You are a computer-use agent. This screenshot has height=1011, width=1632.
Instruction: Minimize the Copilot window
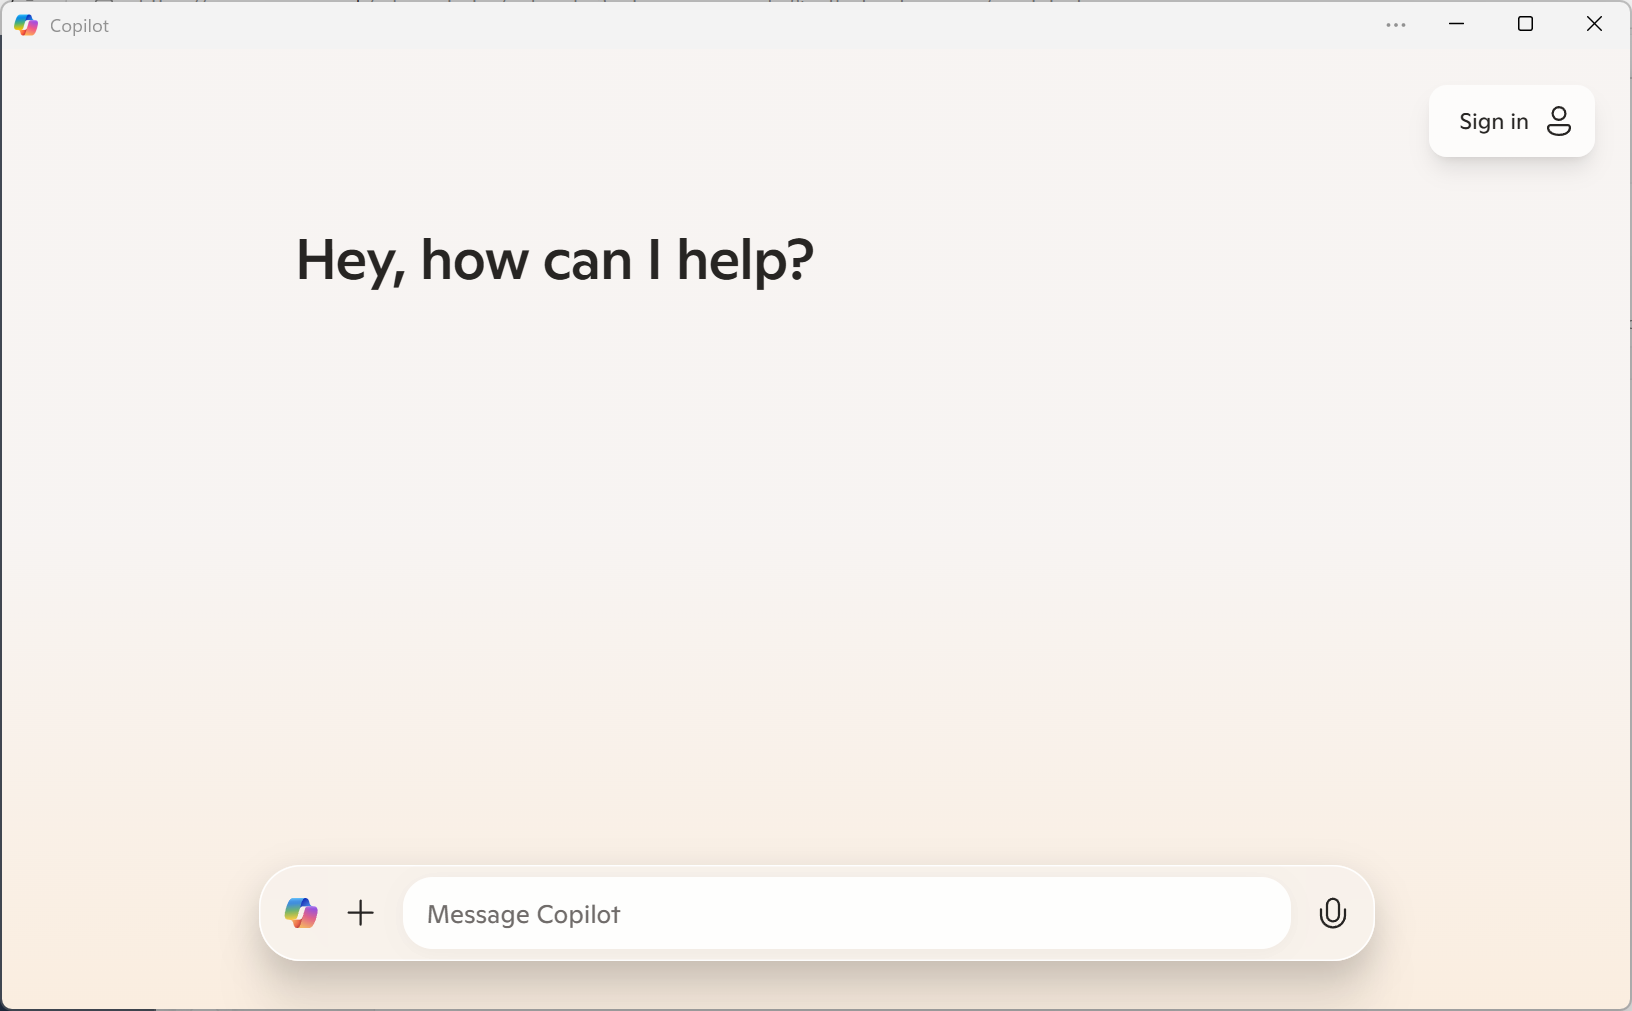point(1457,24)
